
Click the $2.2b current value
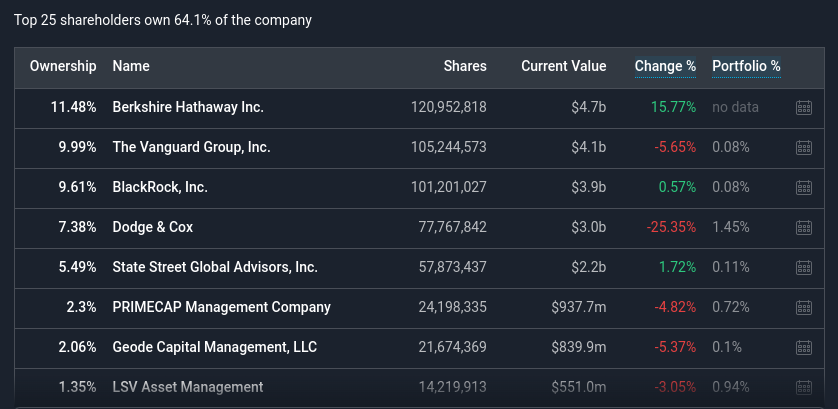coord(588,267)
